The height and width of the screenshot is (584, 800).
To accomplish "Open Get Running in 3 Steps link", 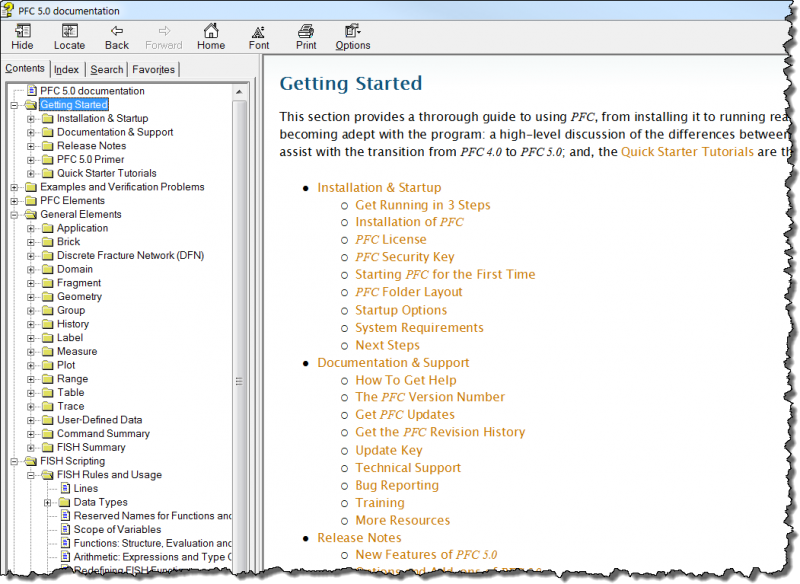I will pos(422,205).
